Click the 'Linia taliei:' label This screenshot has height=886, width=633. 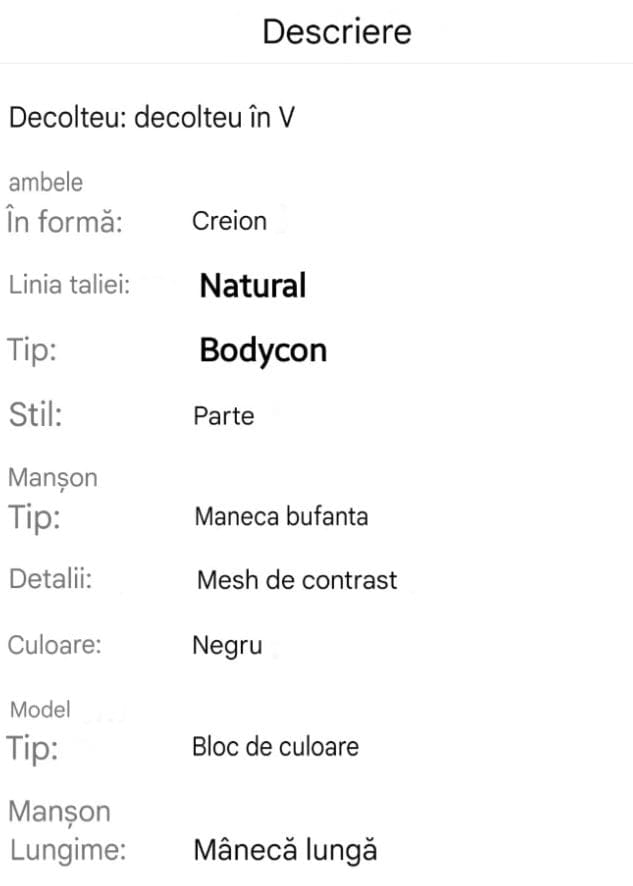[x=71, y=285]
